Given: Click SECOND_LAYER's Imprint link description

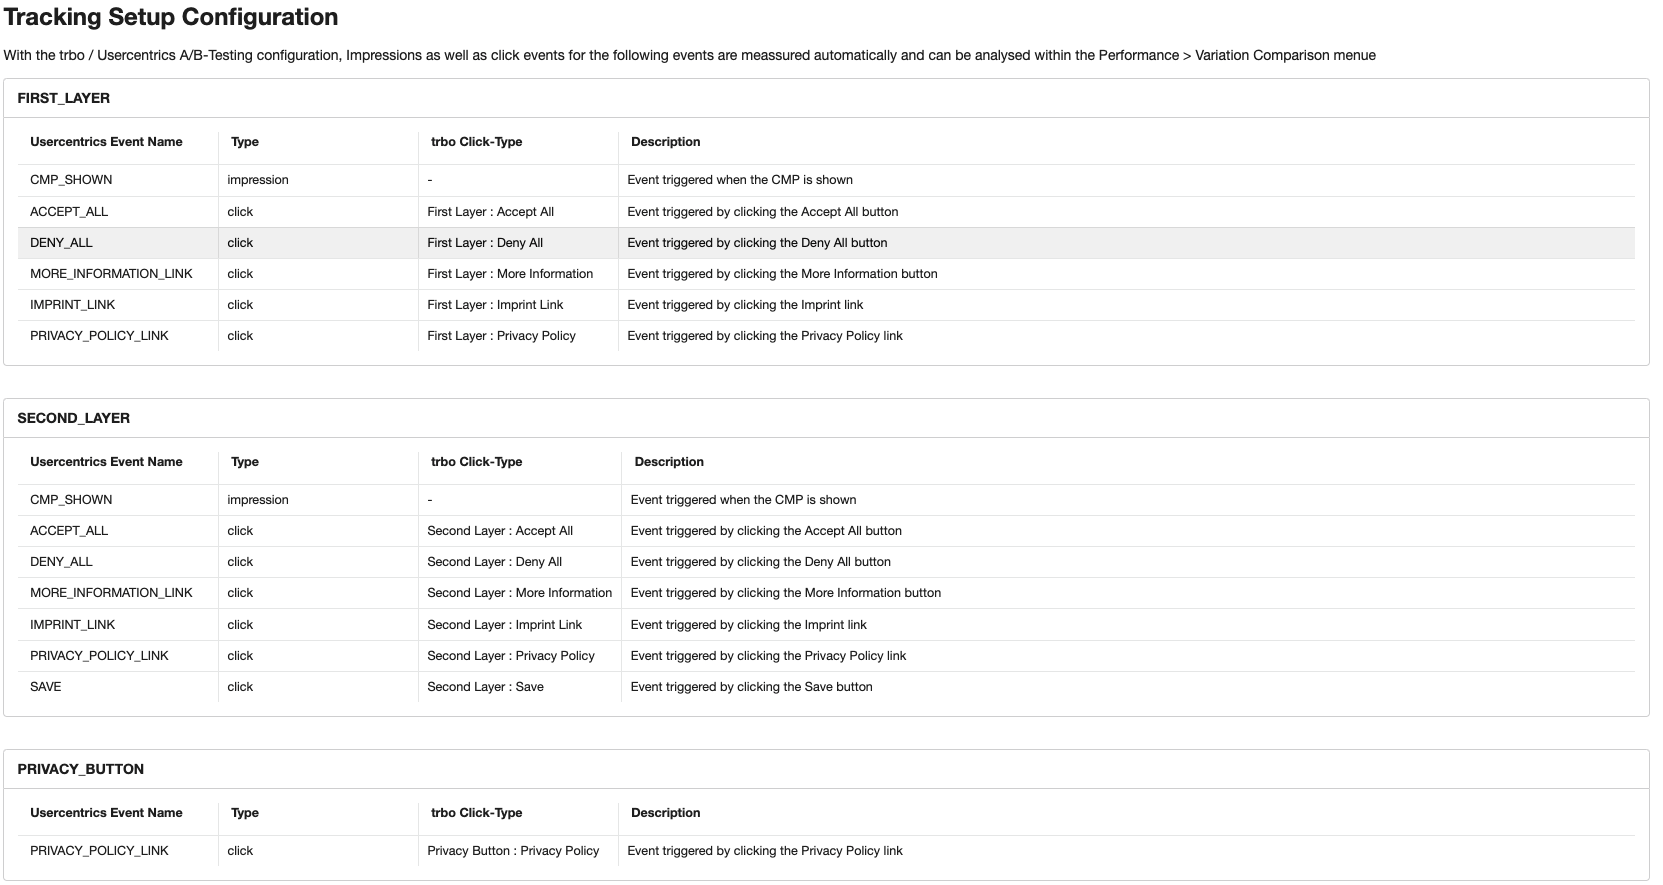Looking at the screenshot, I should 749,625.
